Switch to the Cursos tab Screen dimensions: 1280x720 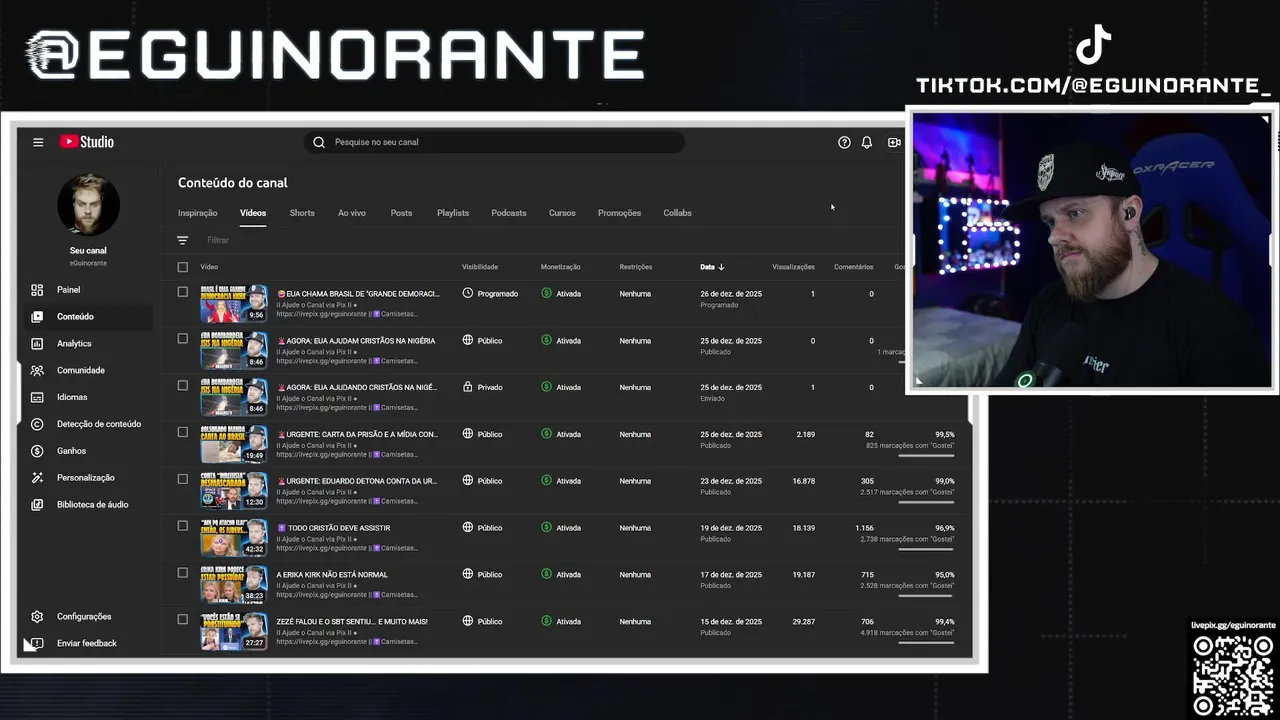(562, 213)
